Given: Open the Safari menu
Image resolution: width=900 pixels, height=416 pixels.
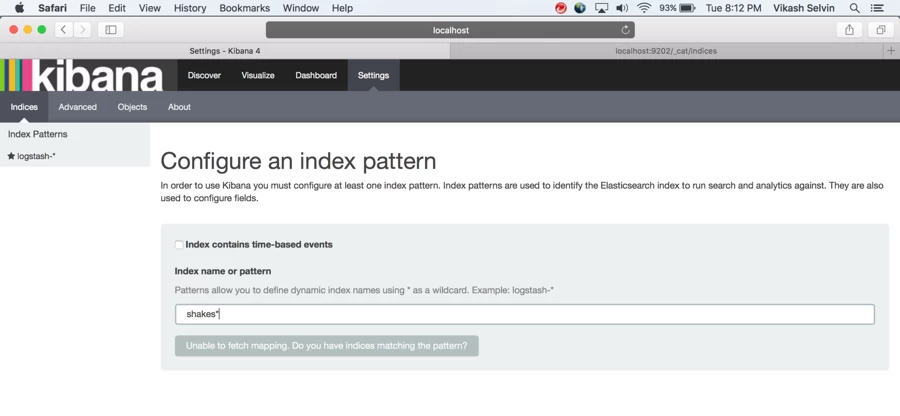Looking at the screenshot, I should [x=52, y=8].
